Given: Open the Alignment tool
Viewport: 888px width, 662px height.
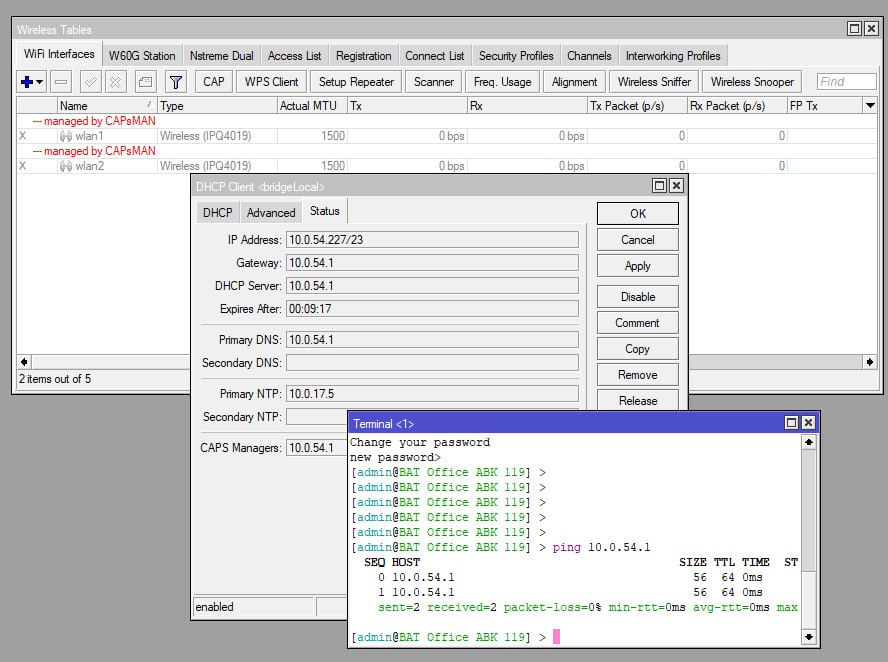Looking at the screenshot, I should click(x=574, y=82).
